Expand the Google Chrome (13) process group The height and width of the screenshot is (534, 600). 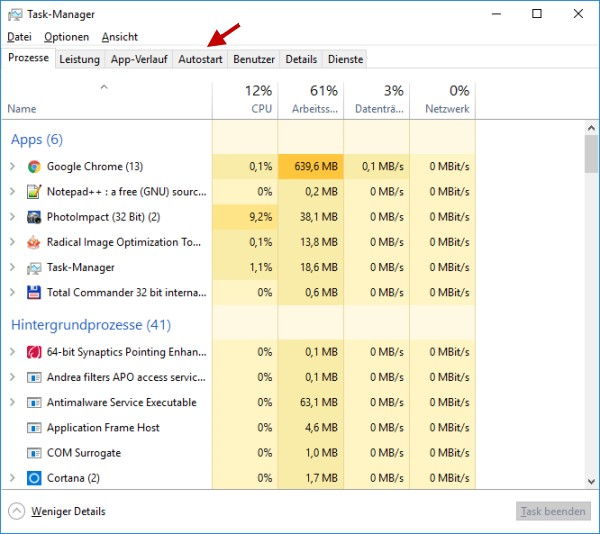click(x=12, y=166)
